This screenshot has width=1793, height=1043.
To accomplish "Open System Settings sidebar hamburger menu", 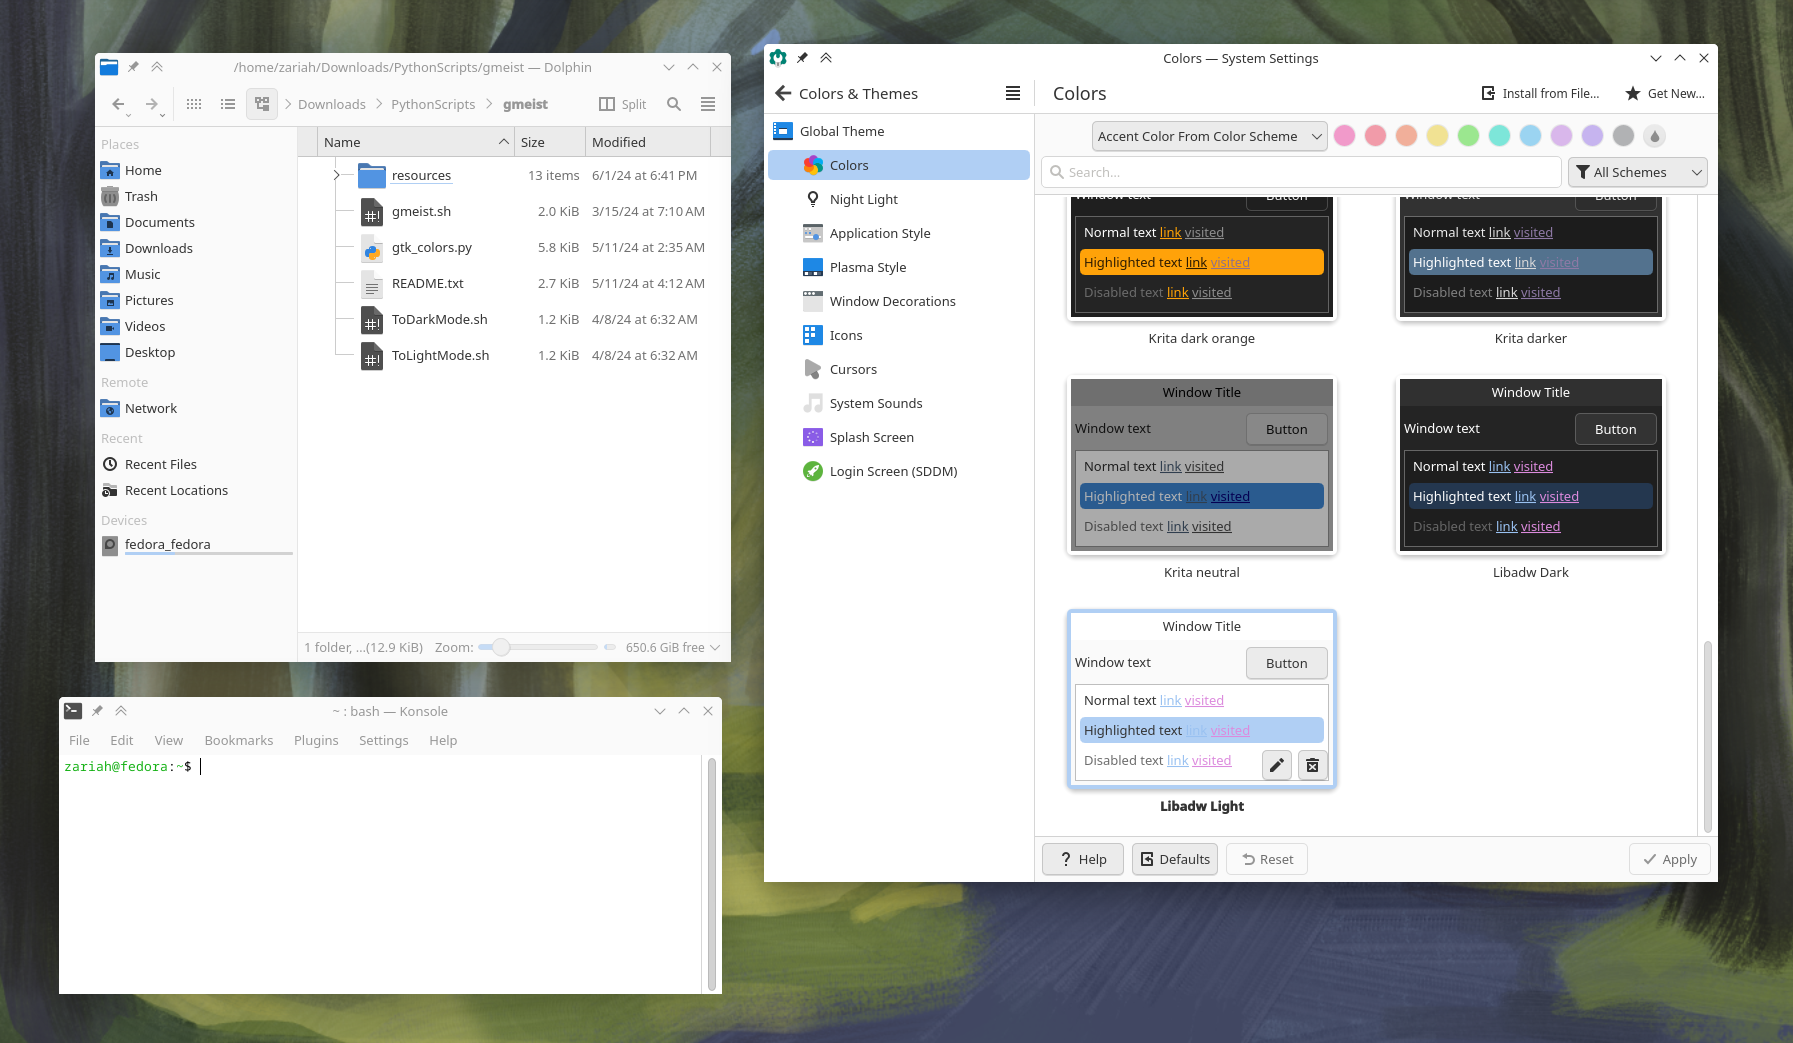I will click(1013, 93).
